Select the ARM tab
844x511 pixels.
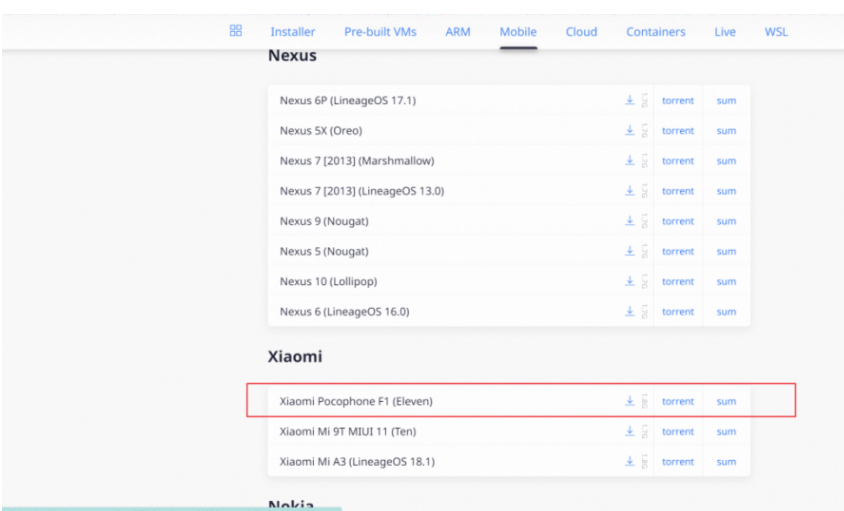[x=458, y=32]
